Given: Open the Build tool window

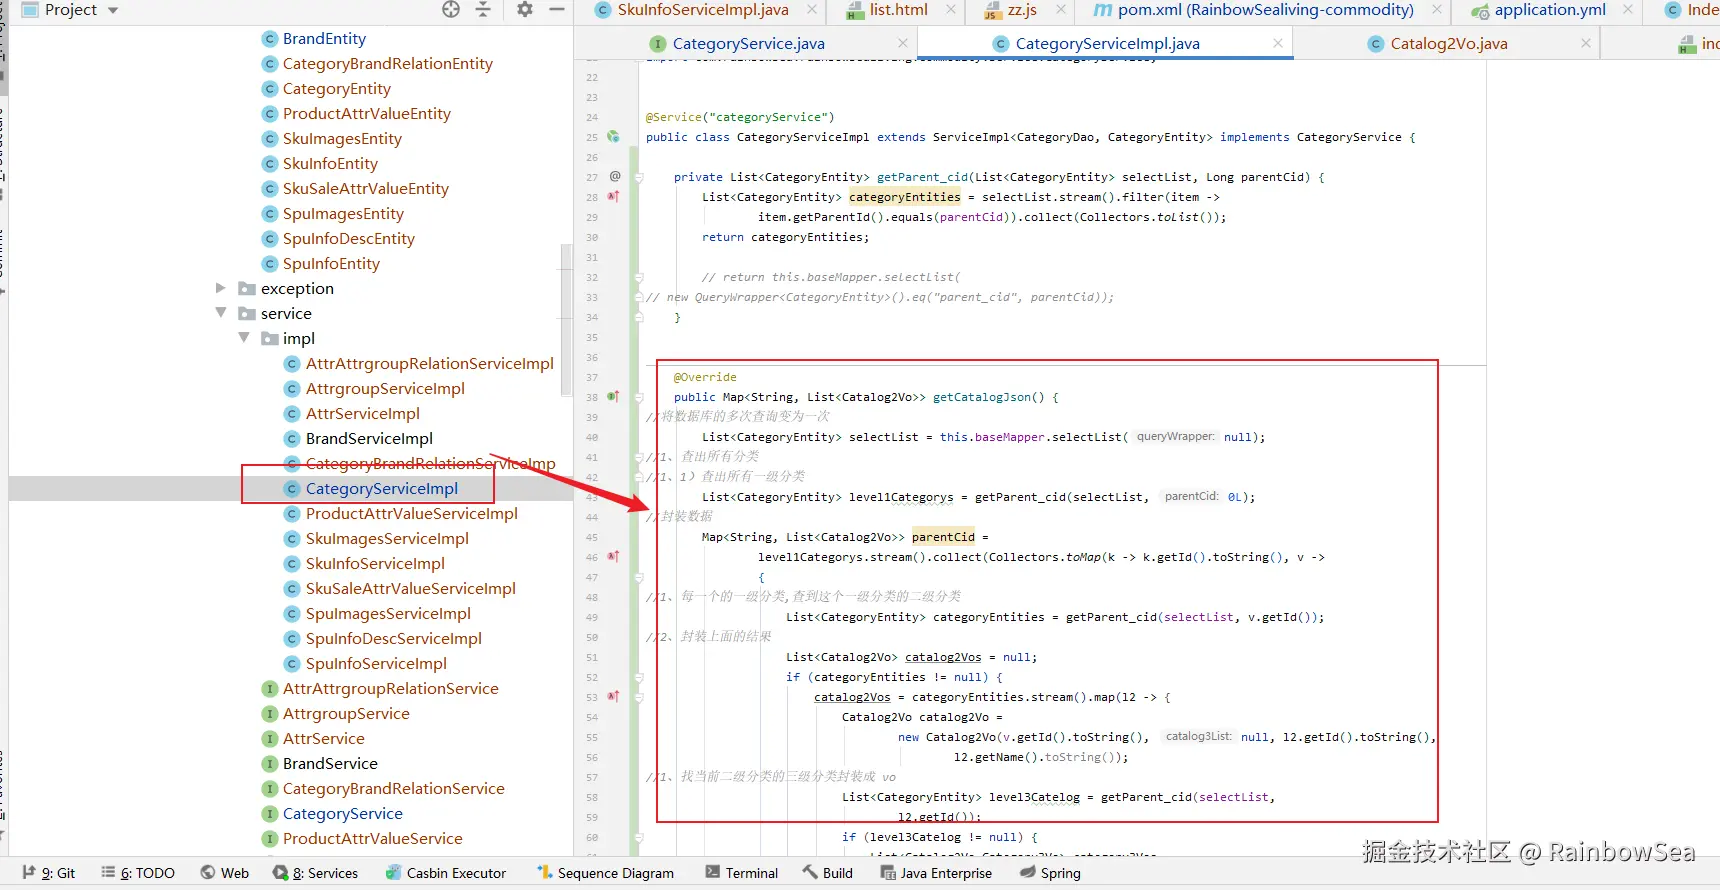Looking at the screenshot, I should pyautogui.click(x=827, y=873).
